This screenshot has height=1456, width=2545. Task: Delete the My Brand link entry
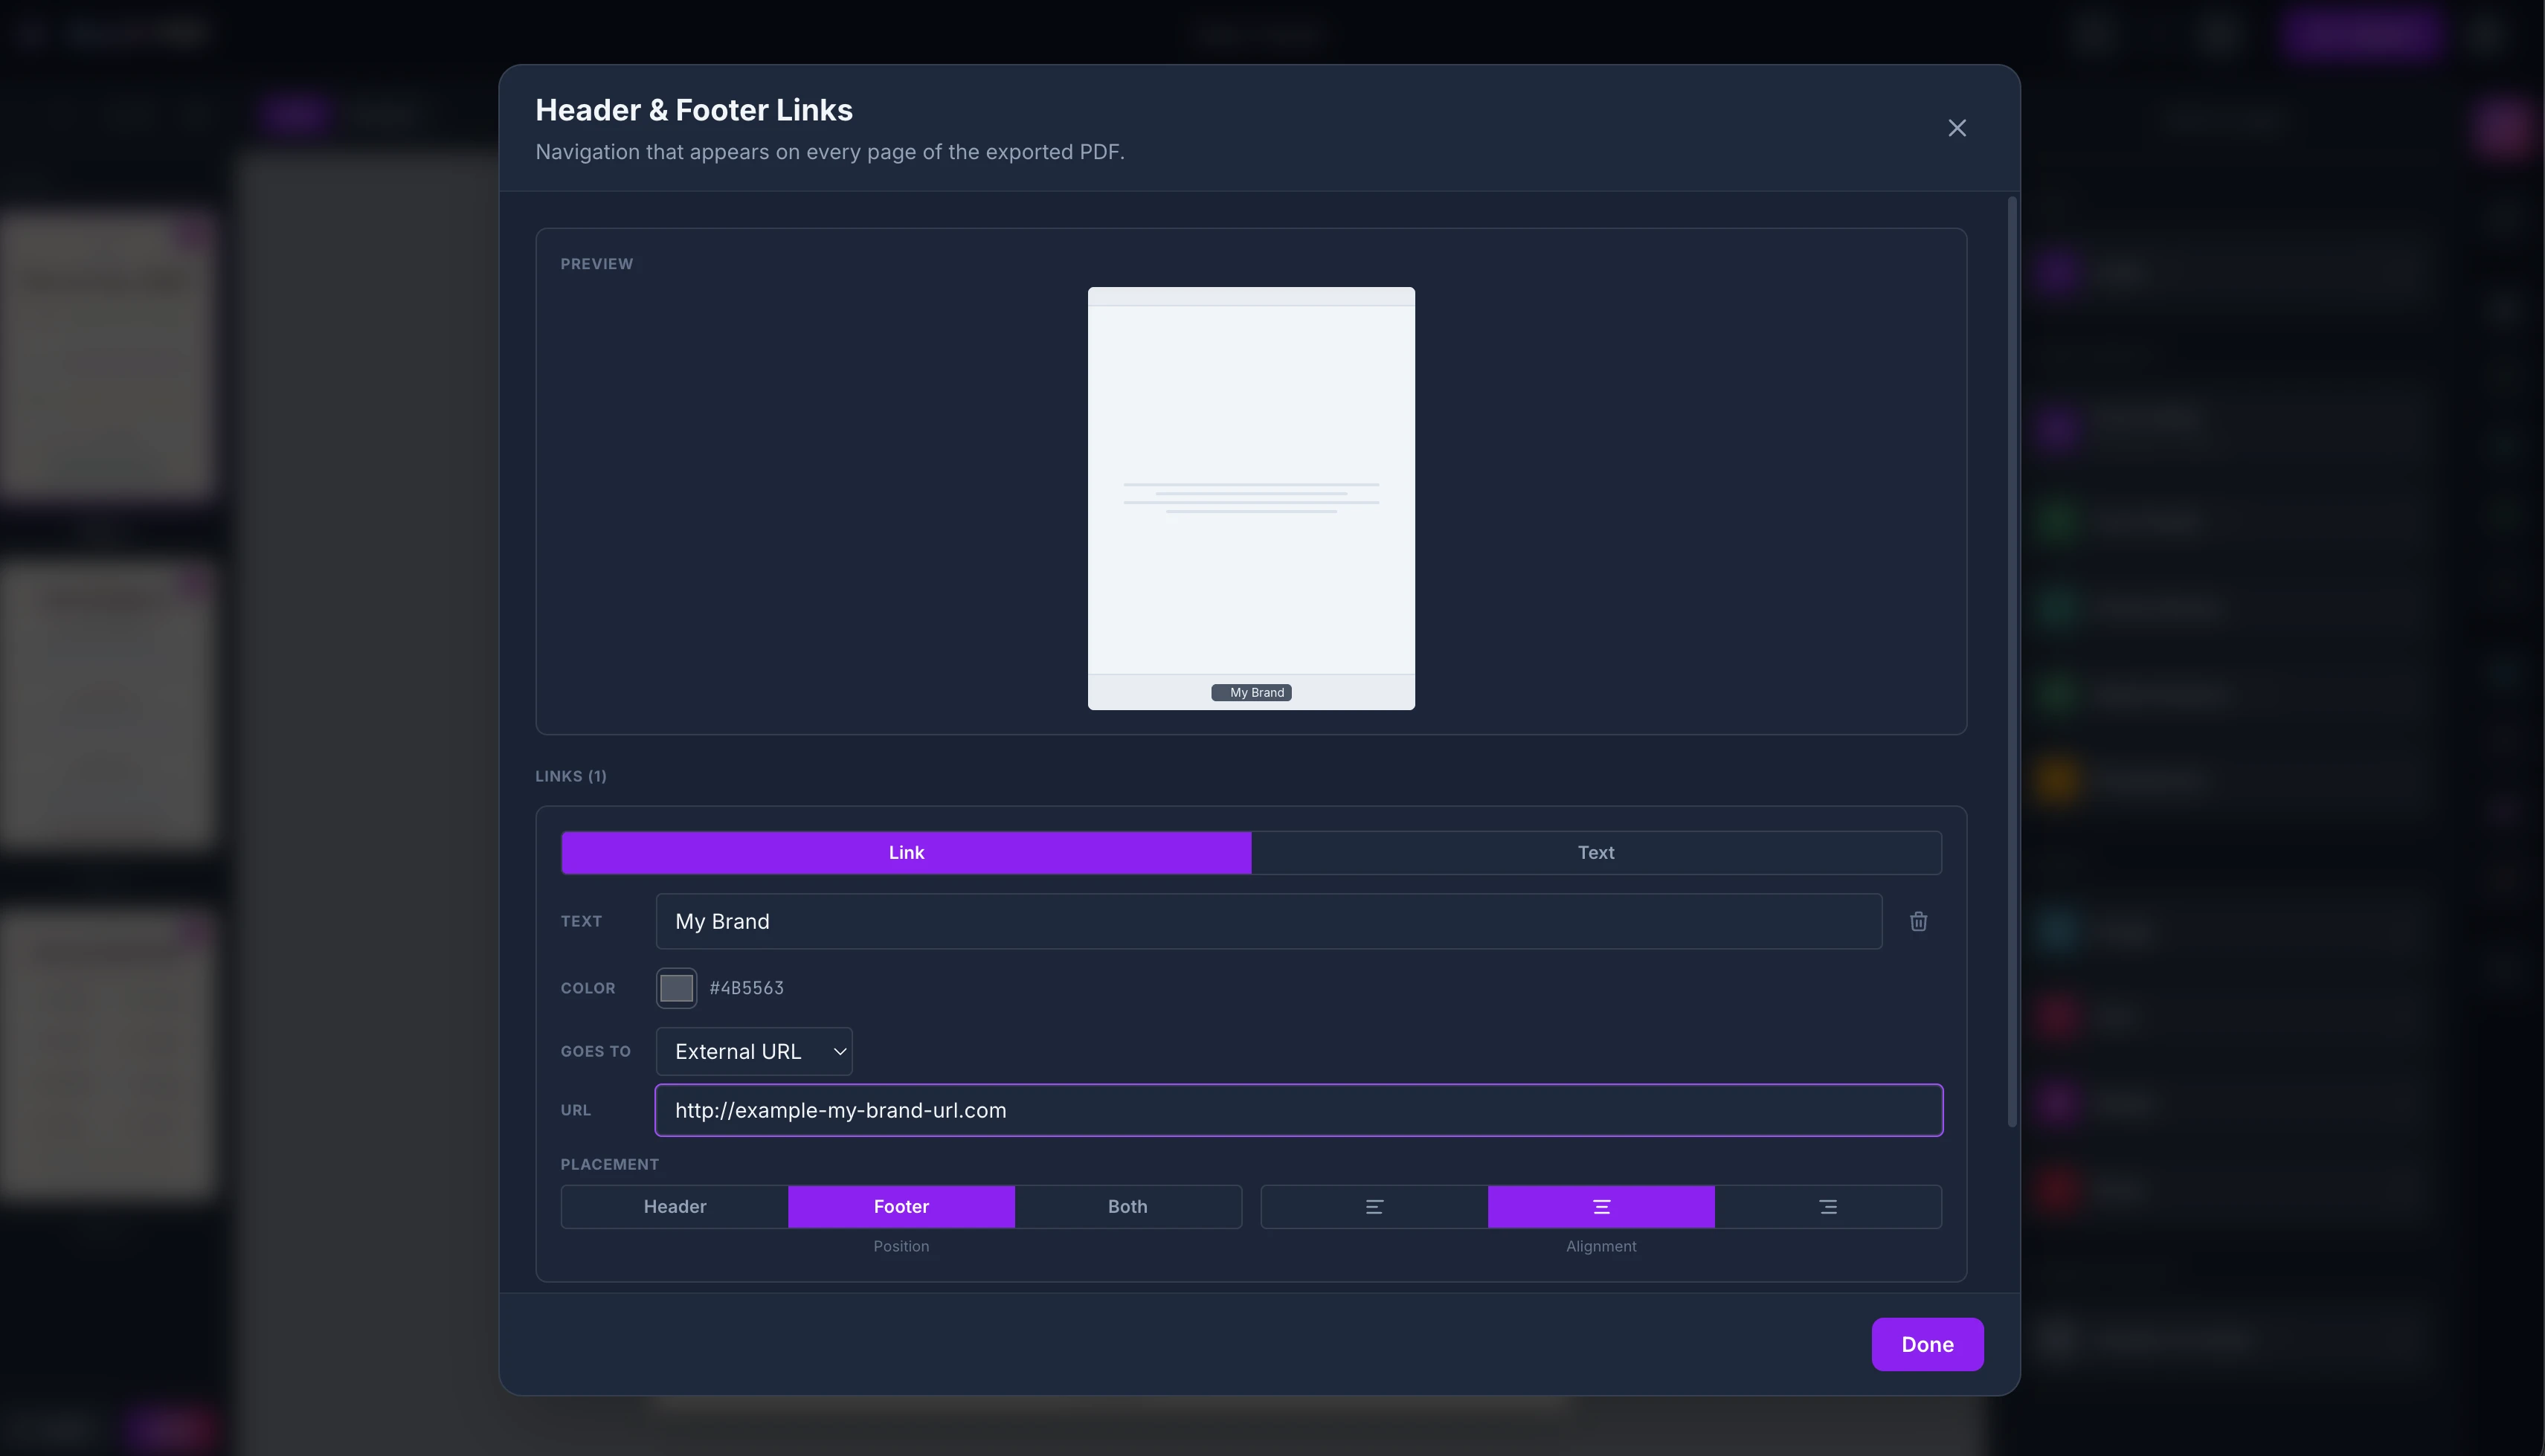1918,921
